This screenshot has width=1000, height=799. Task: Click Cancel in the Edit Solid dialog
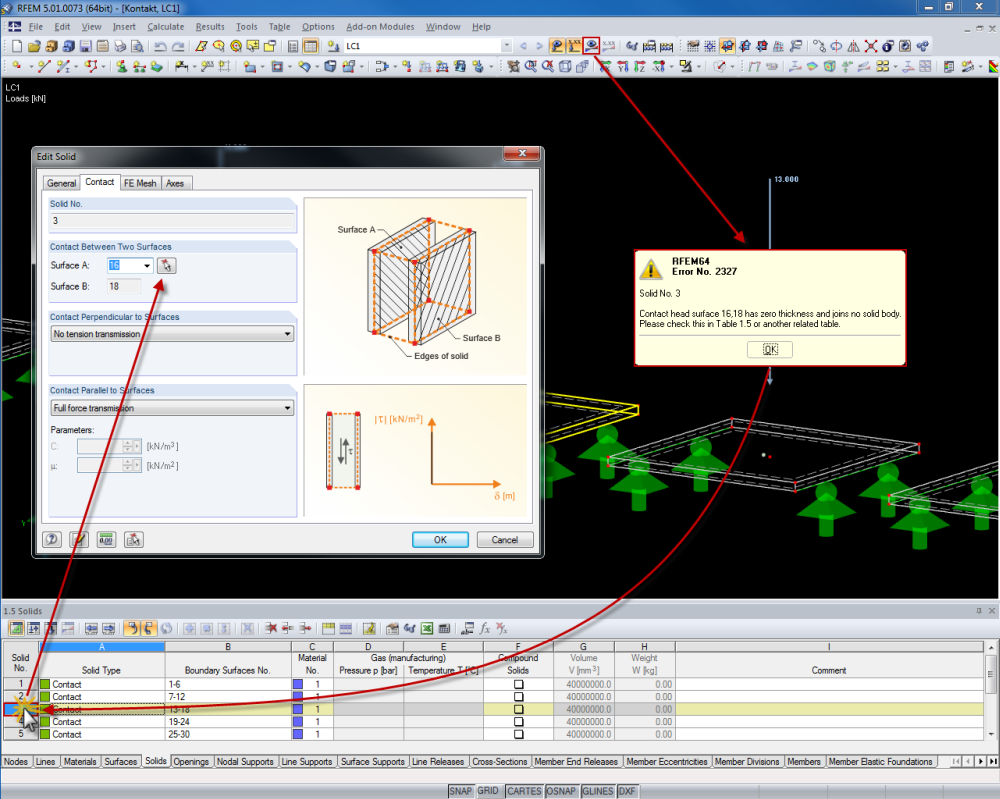pos(504,539)
